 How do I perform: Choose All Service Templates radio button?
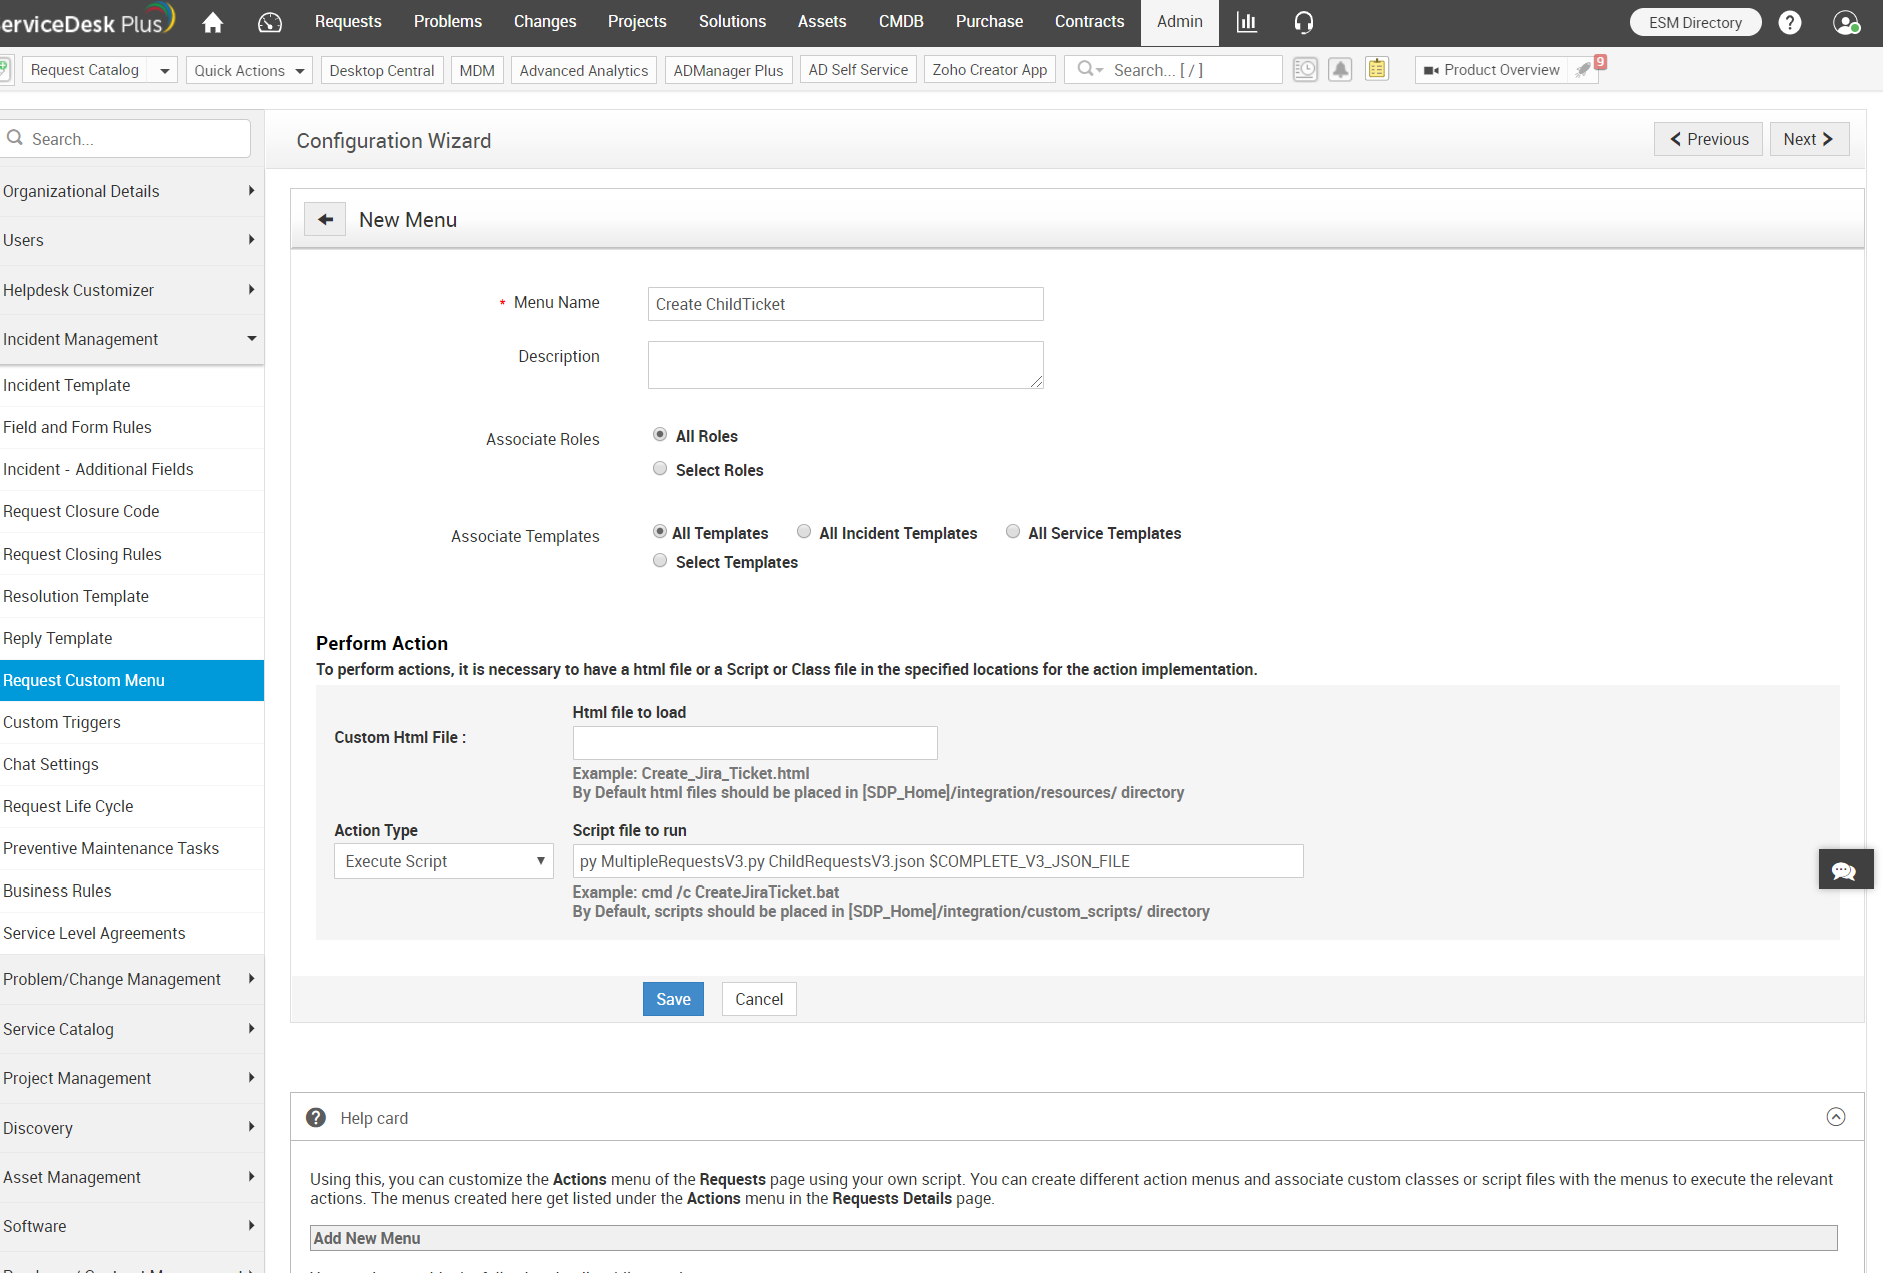coord(1013,531)
